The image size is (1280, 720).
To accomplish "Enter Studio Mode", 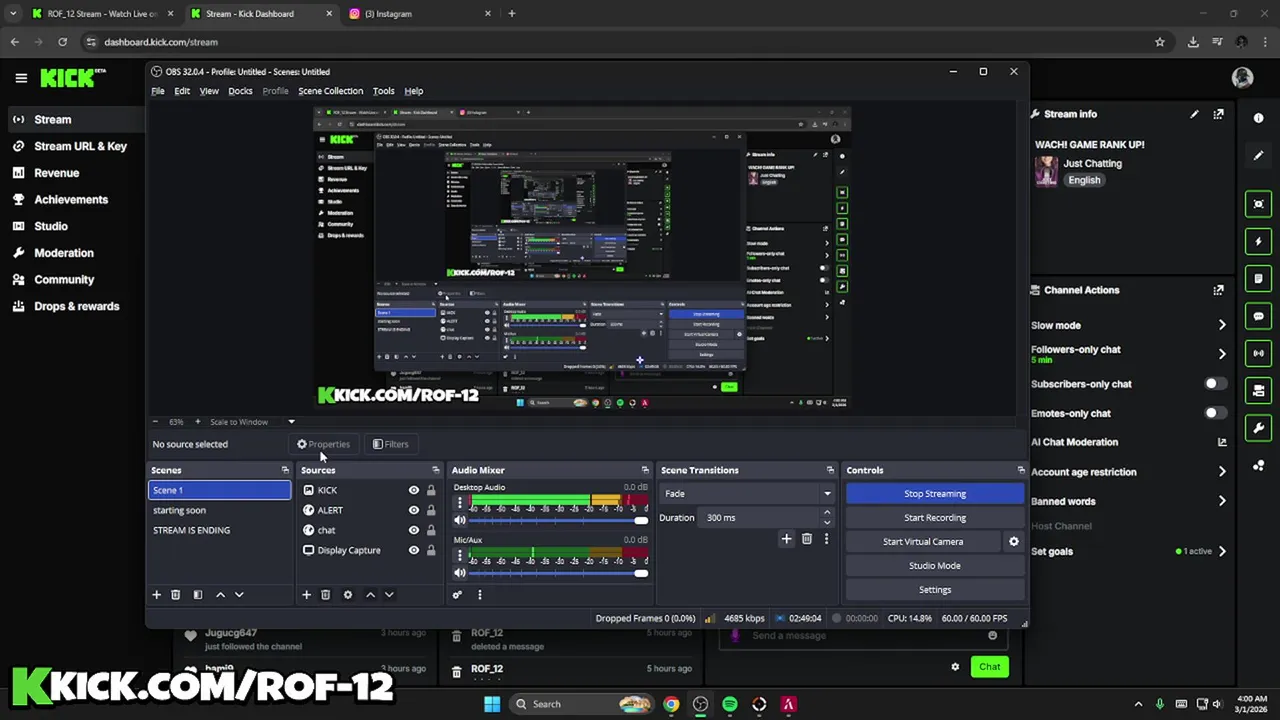I will tap(935, 566).
